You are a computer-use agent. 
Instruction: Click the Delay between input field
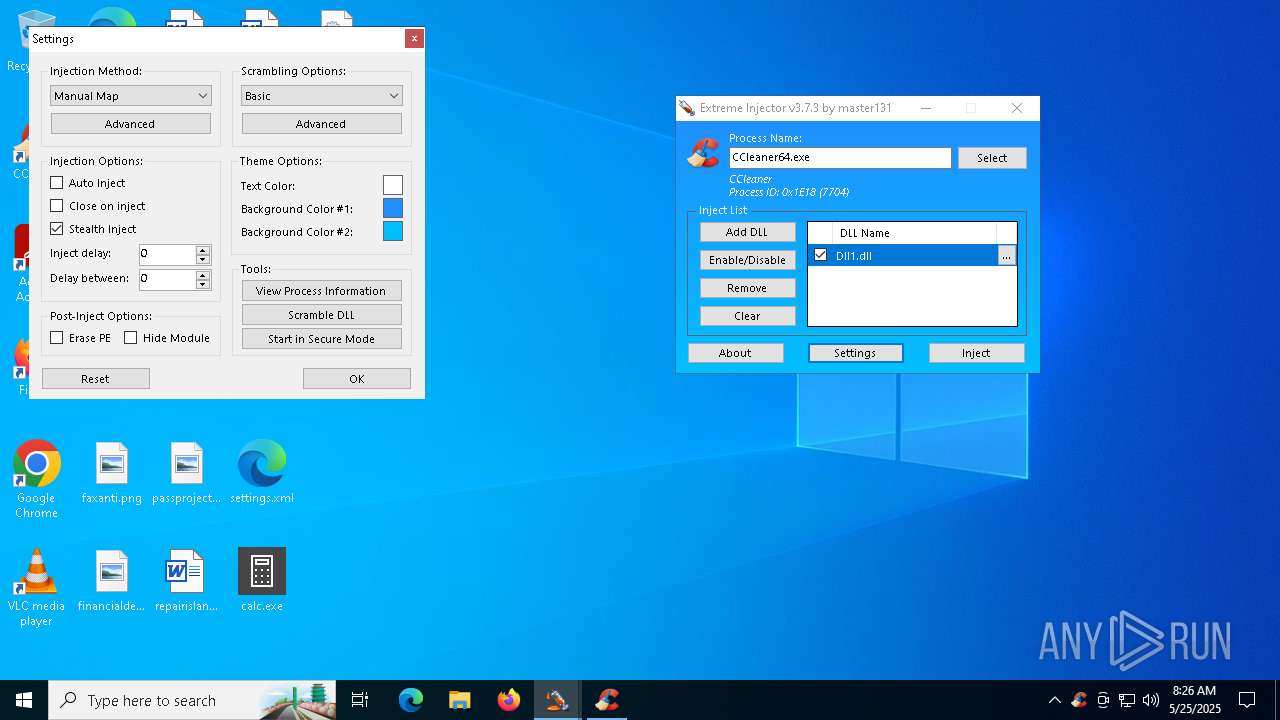(167, 280)
